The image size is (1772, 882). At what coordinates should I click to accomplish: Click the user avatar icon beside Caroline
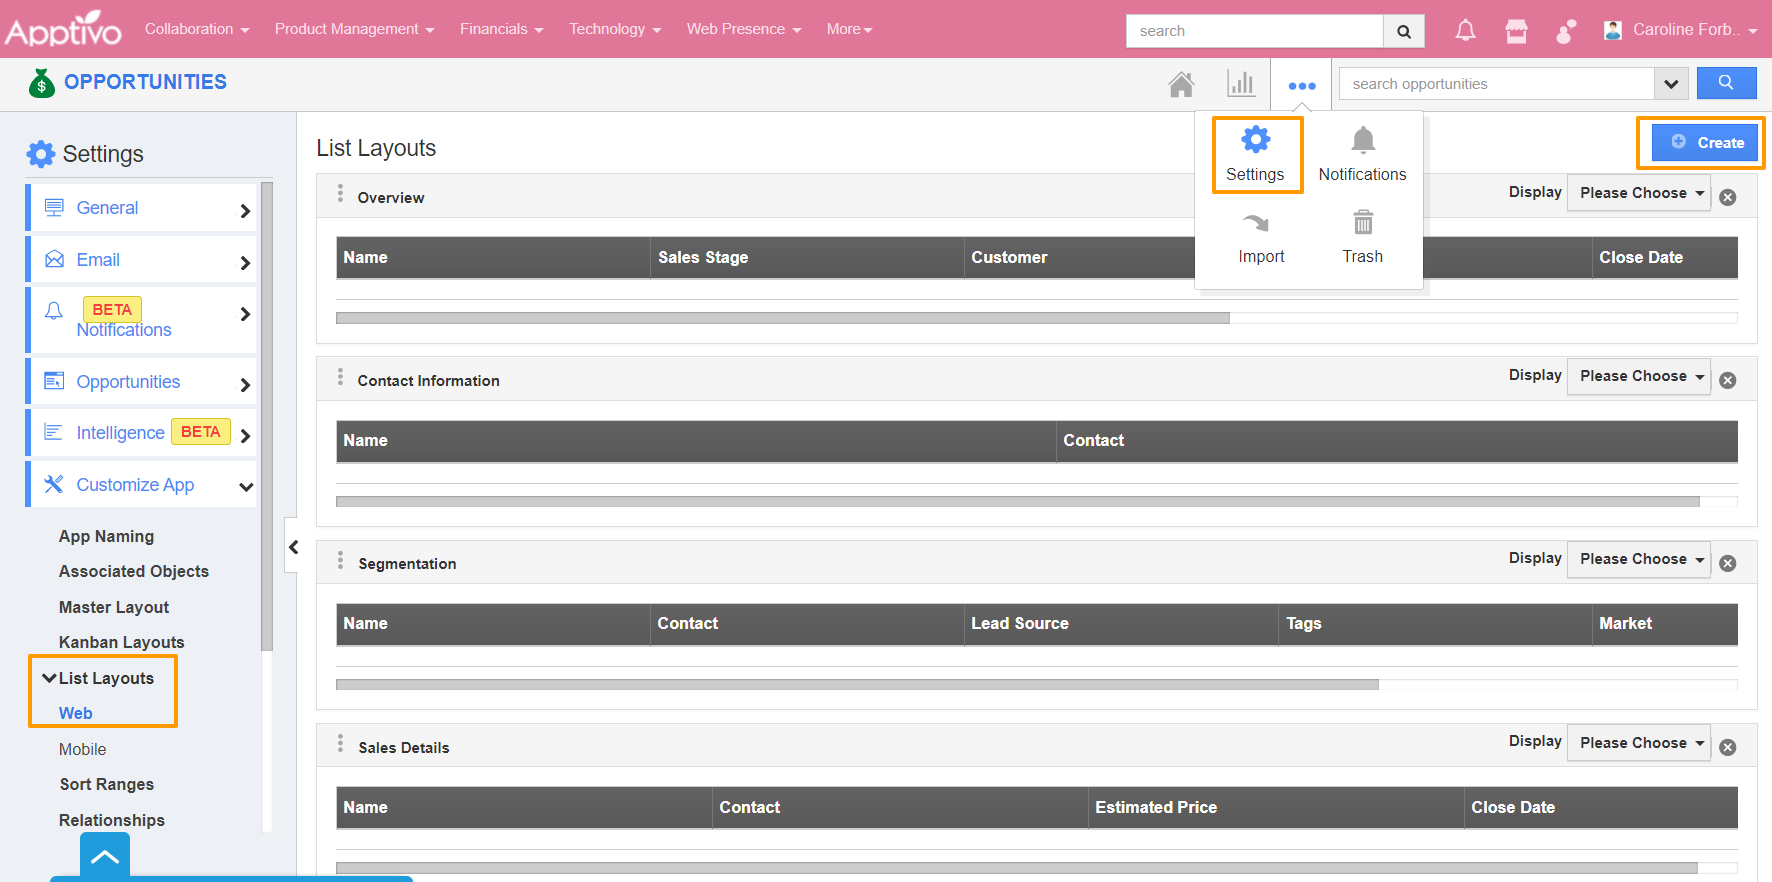tap(1612, 30)
